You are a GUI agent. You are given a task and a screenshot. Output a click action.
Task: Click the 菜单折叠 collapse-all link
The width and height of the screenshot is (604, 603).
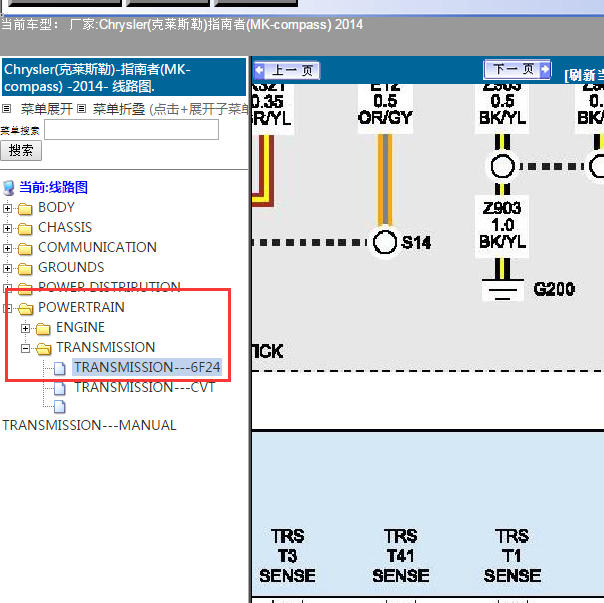pyautogui.click(x=119, y=109)
